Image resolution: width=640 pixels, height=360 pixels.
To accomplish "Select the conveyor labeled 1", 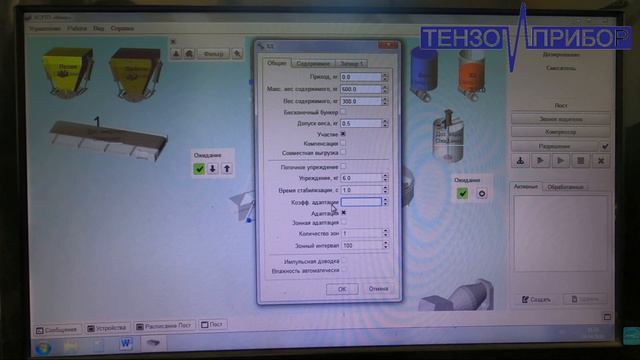I will tap(108, 139).
